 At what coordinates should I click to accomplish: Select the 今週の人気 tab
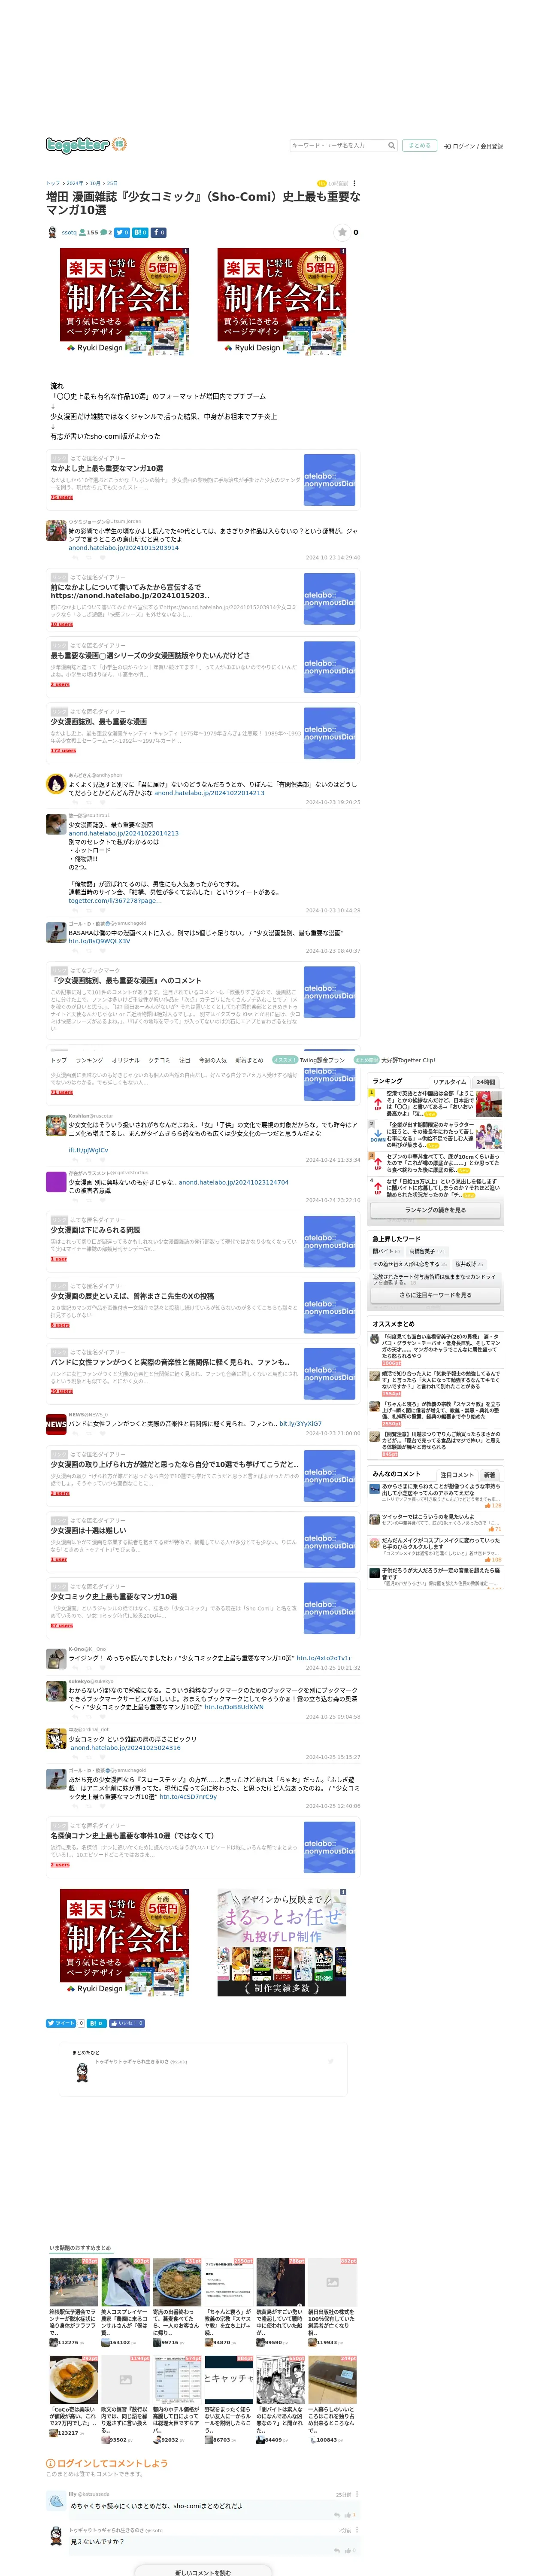[212, 1060]
